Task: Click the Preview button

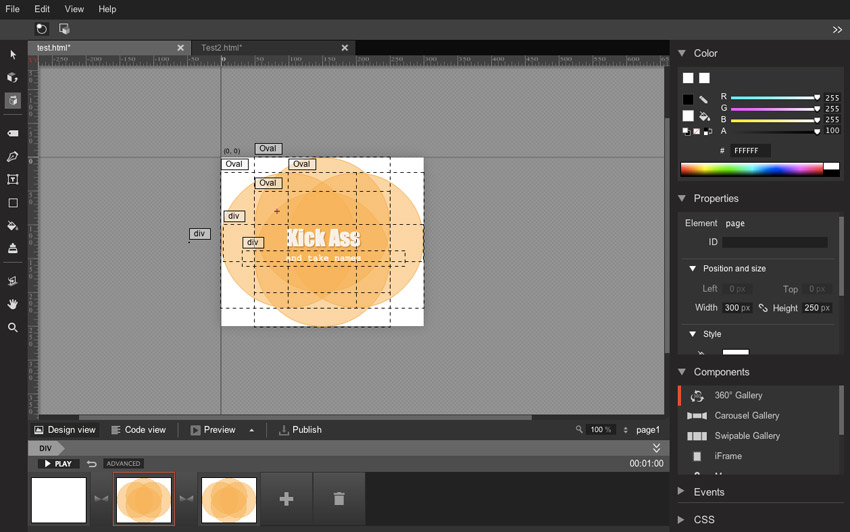Action: (213, 430)
